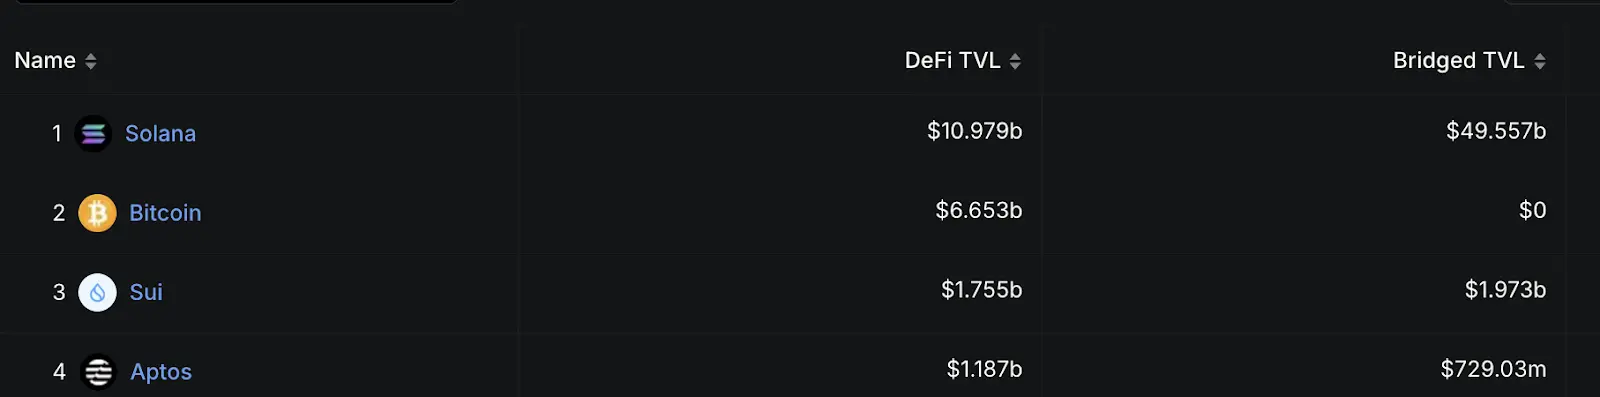Sort using Bridged TVL sort arrows
Viewport: 1600px width, 397px height.
point(1540,61)
